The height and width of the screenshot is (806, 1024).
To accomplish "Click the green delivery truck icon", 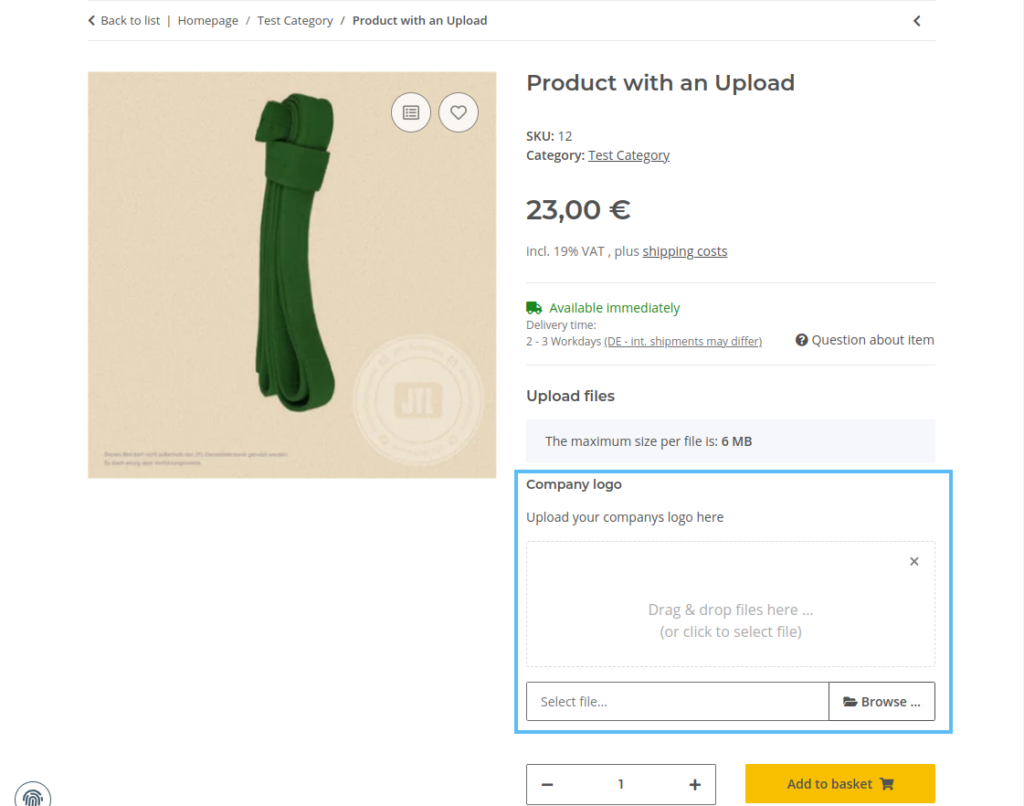I will click(x=533, y=307).
